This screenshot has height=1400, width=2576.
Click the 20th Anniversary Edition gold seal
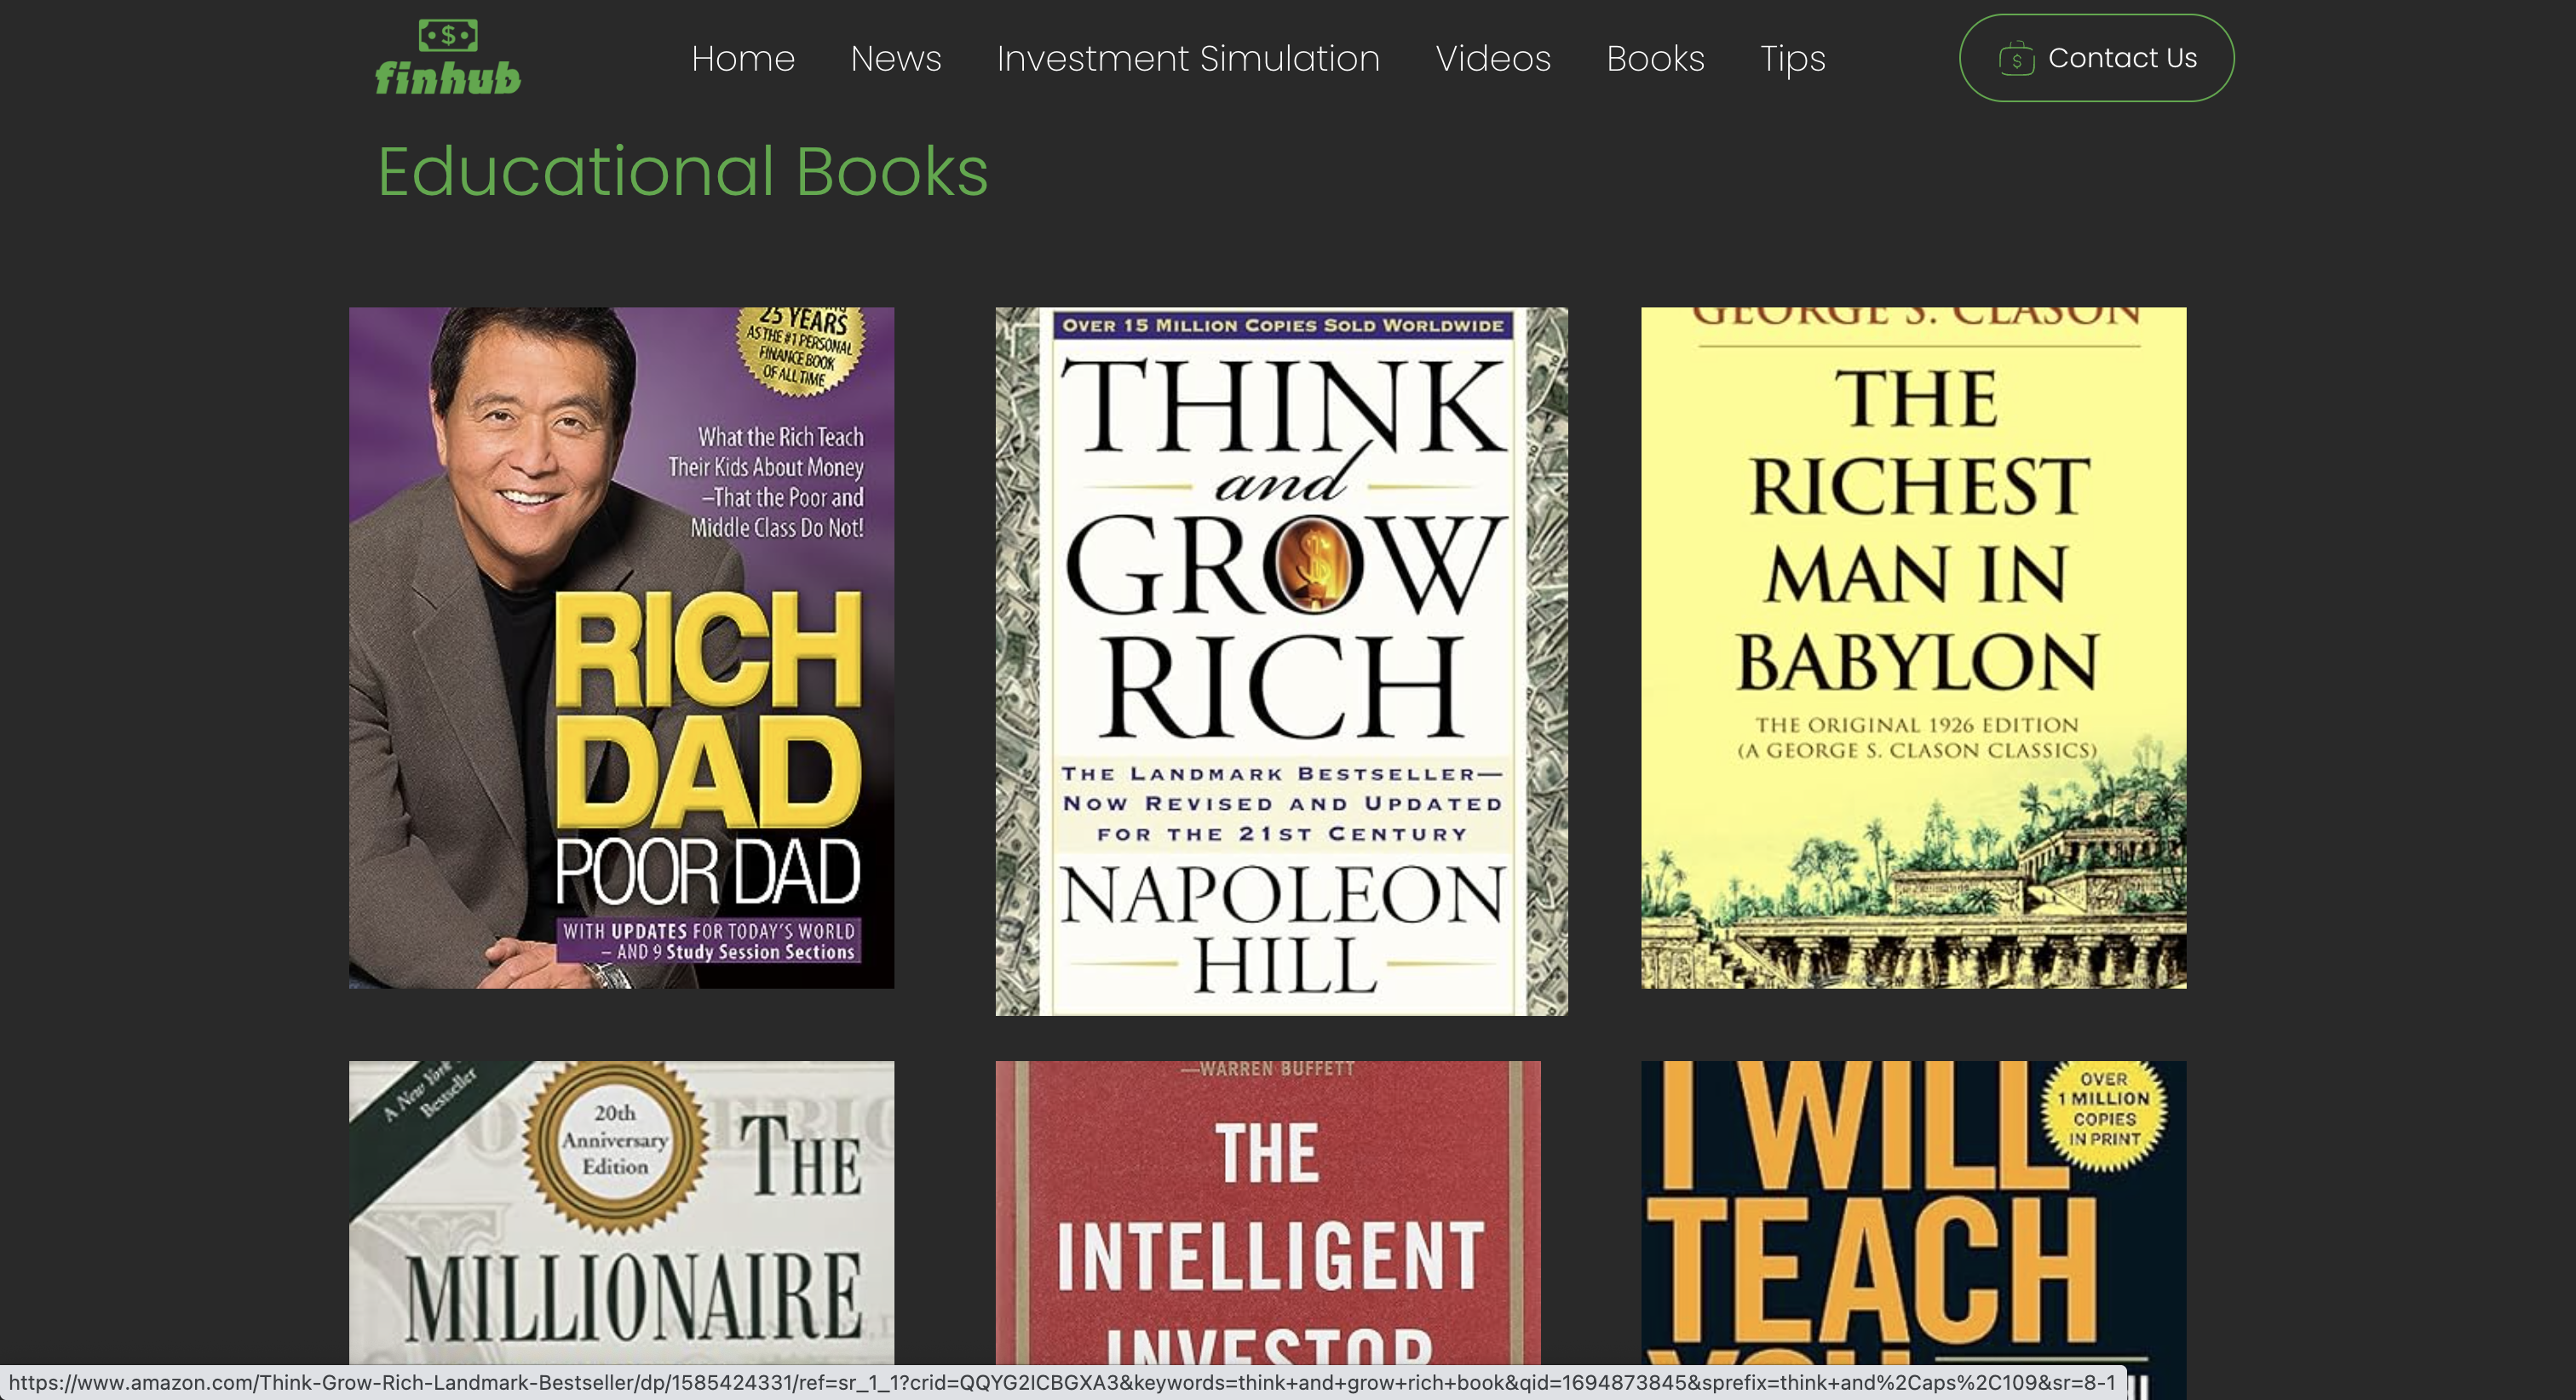[x=615, y=1140]
